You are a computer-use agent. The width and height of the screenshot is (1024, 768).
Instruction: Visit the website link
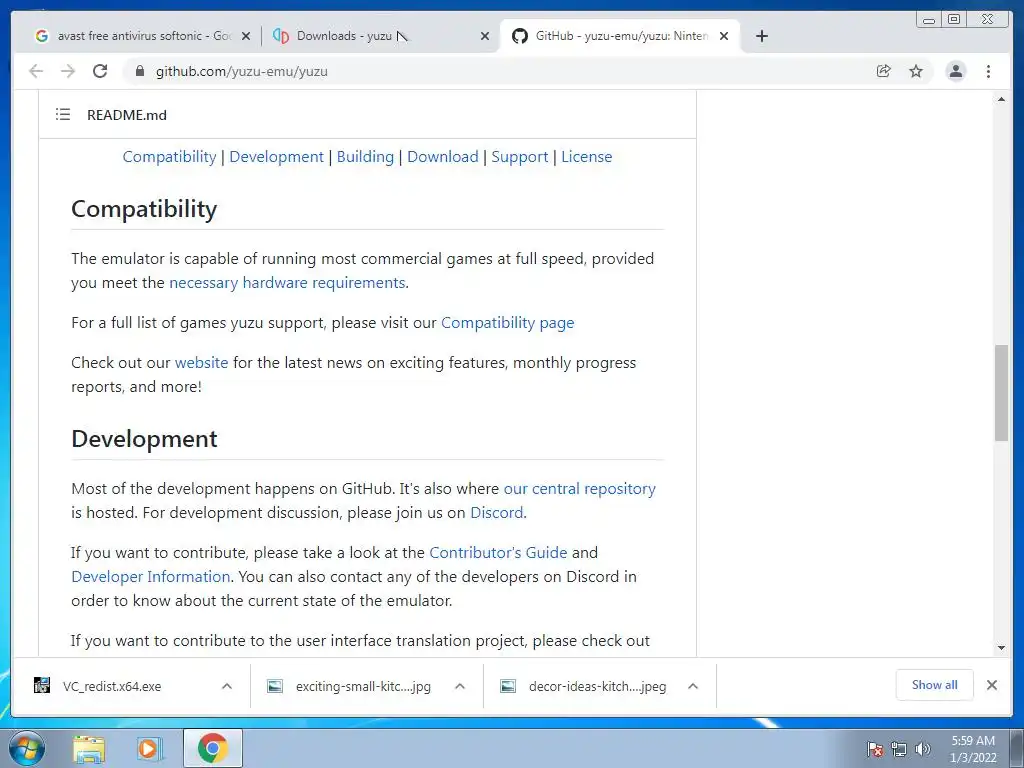coord(201,362)
